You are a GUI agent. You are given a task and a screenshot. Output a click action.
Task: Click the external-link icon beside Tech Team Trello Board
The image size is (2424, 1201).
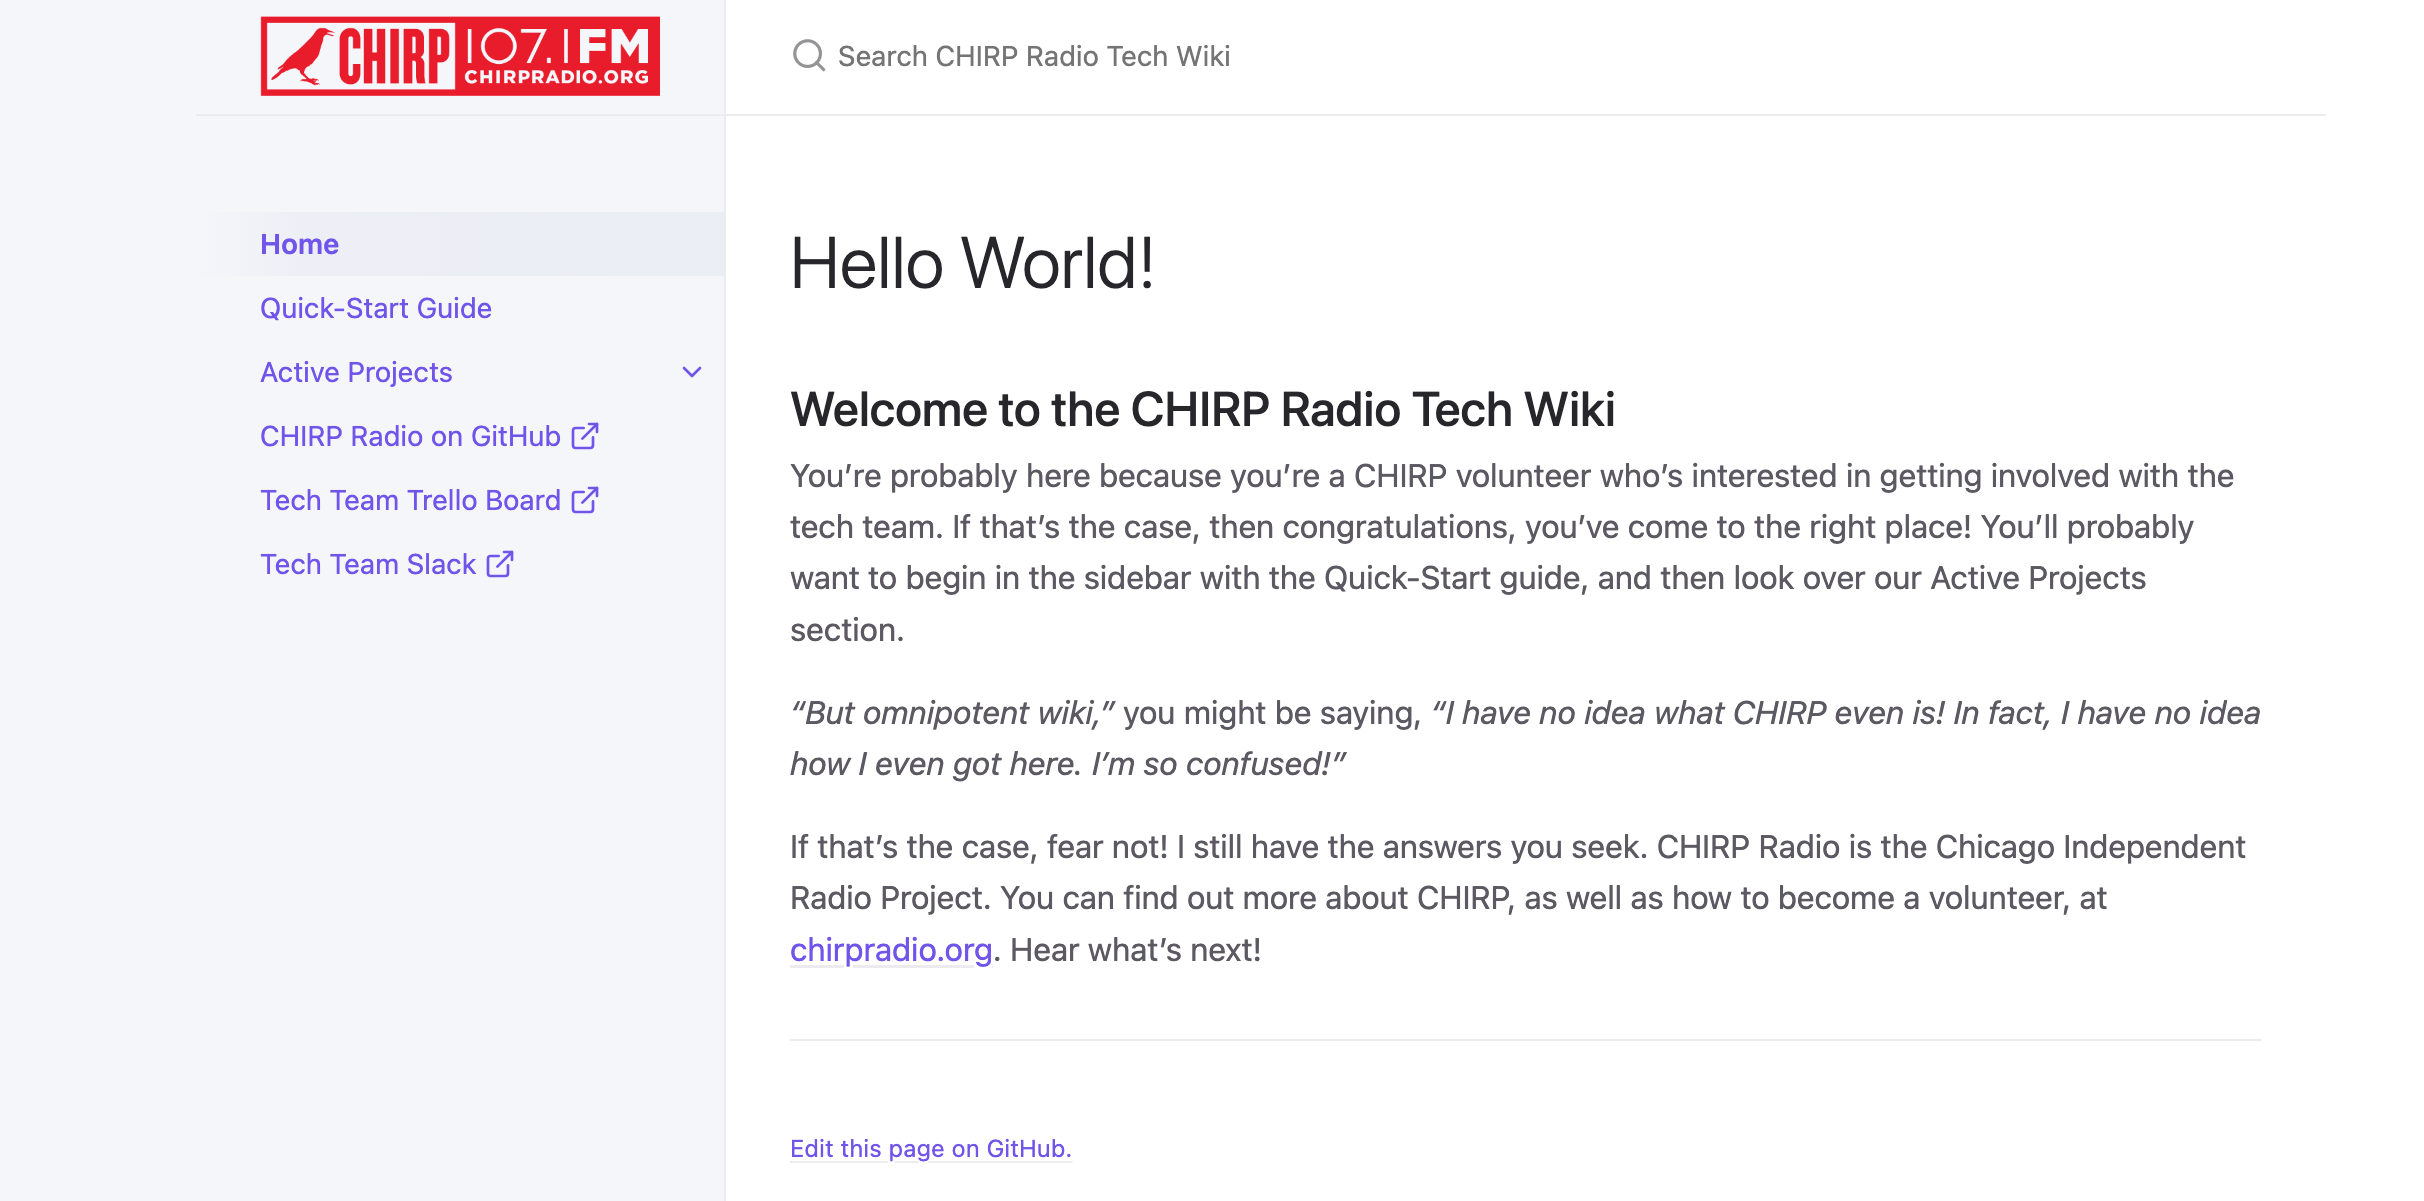coord(585,500)
